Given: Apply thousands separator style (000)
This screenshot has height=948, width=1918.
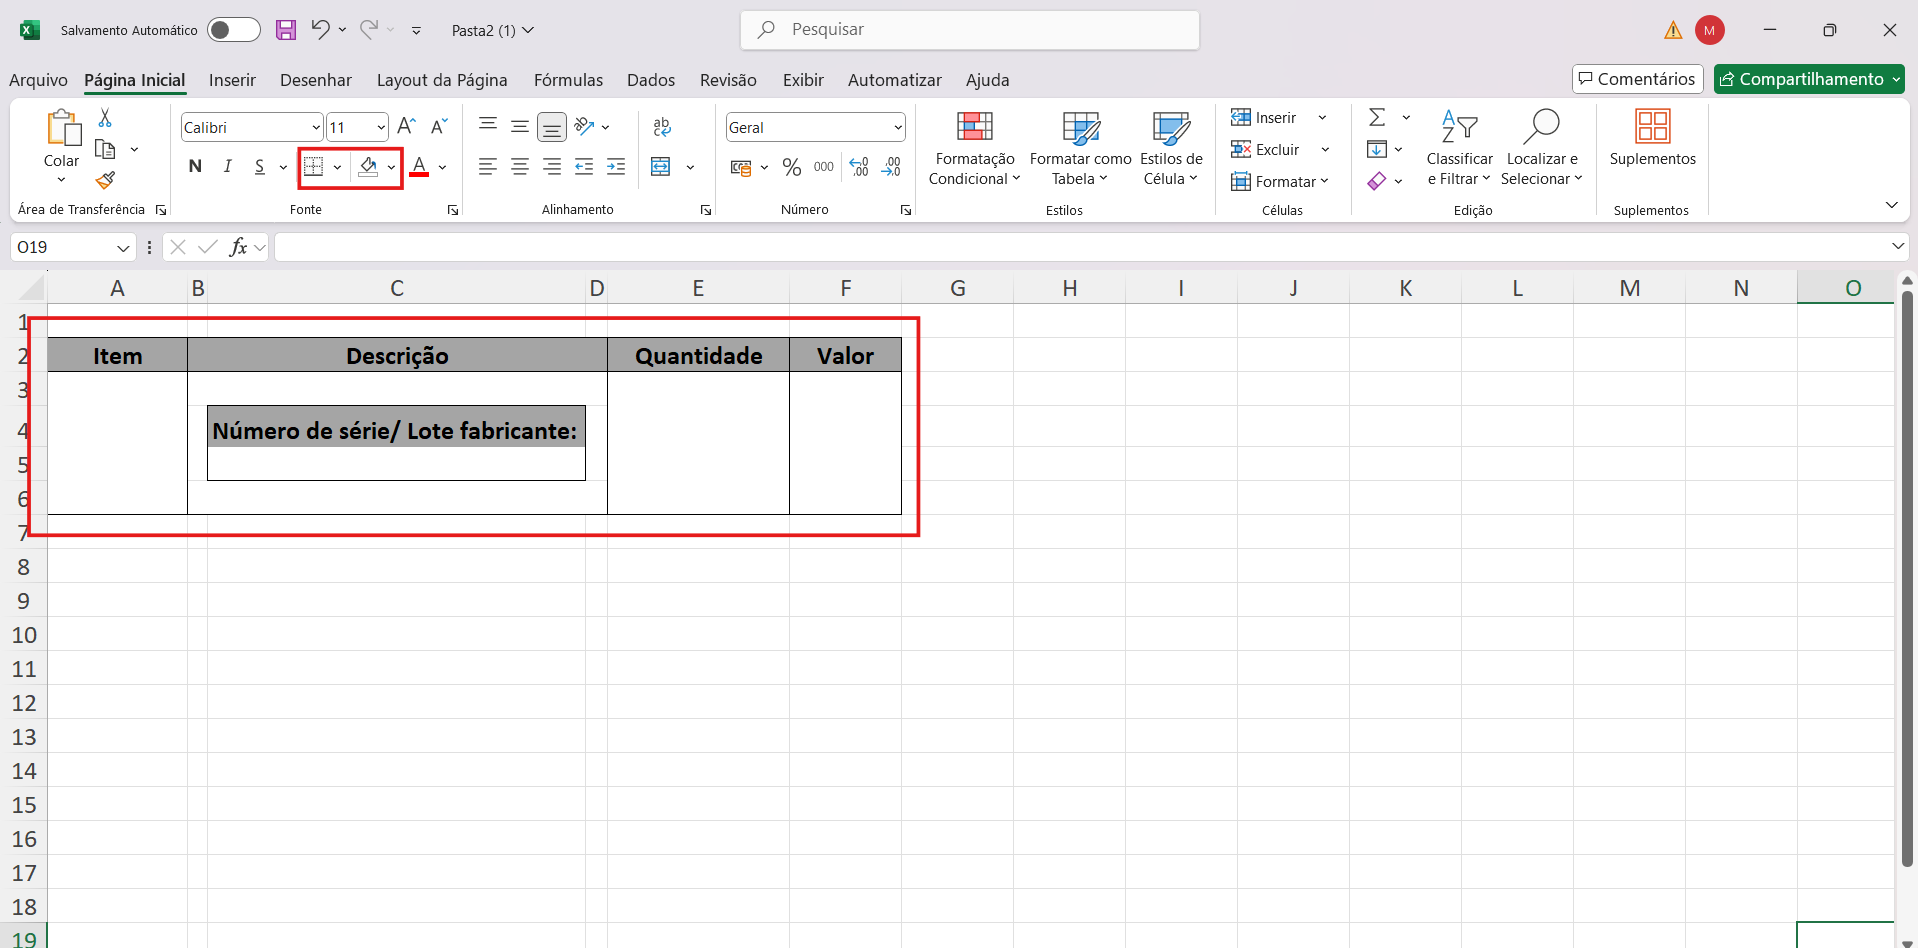Looking at the screenshot, I should tap(824, 167).
